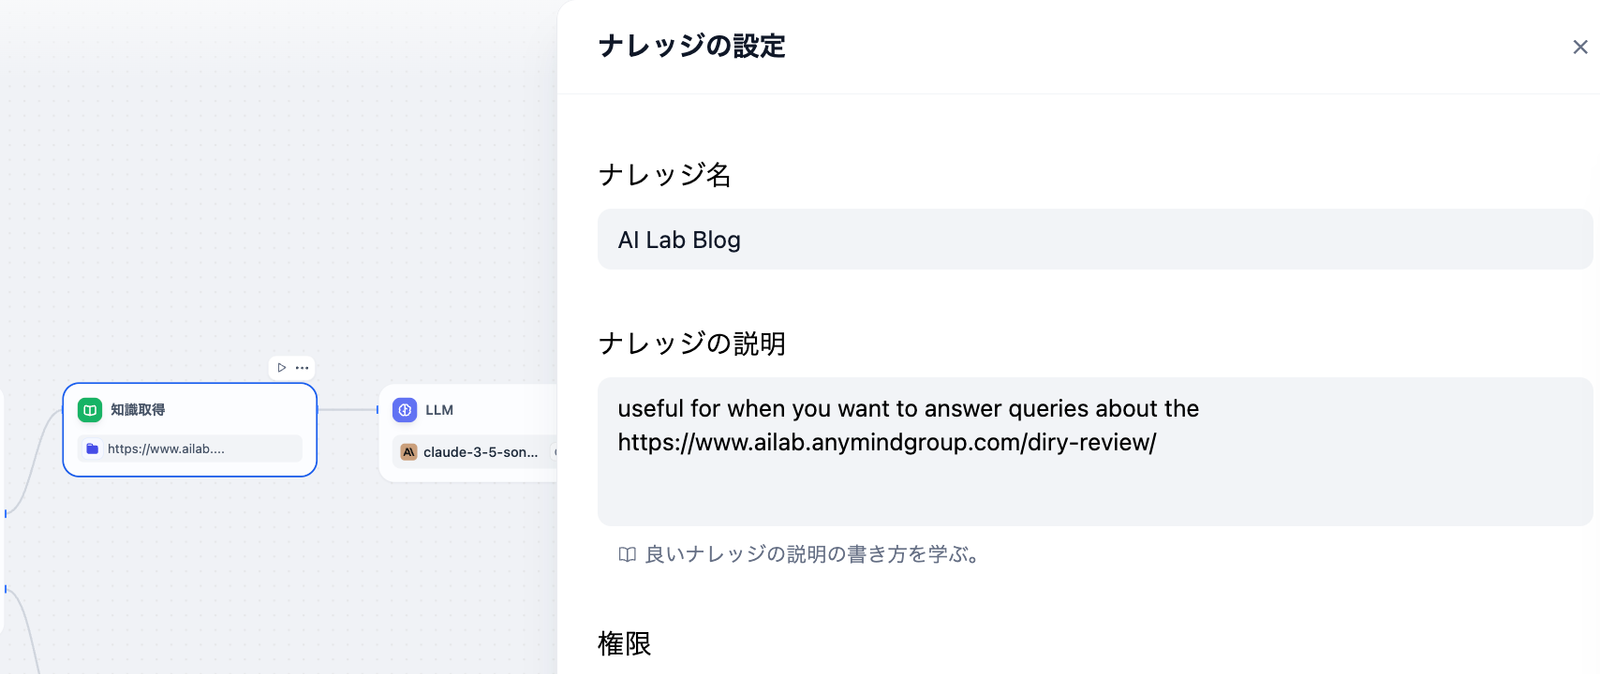The height and width of the screenshot is (674, 1600).
Task: Click the play icon above the knowledge node
Action: point(283,367)
